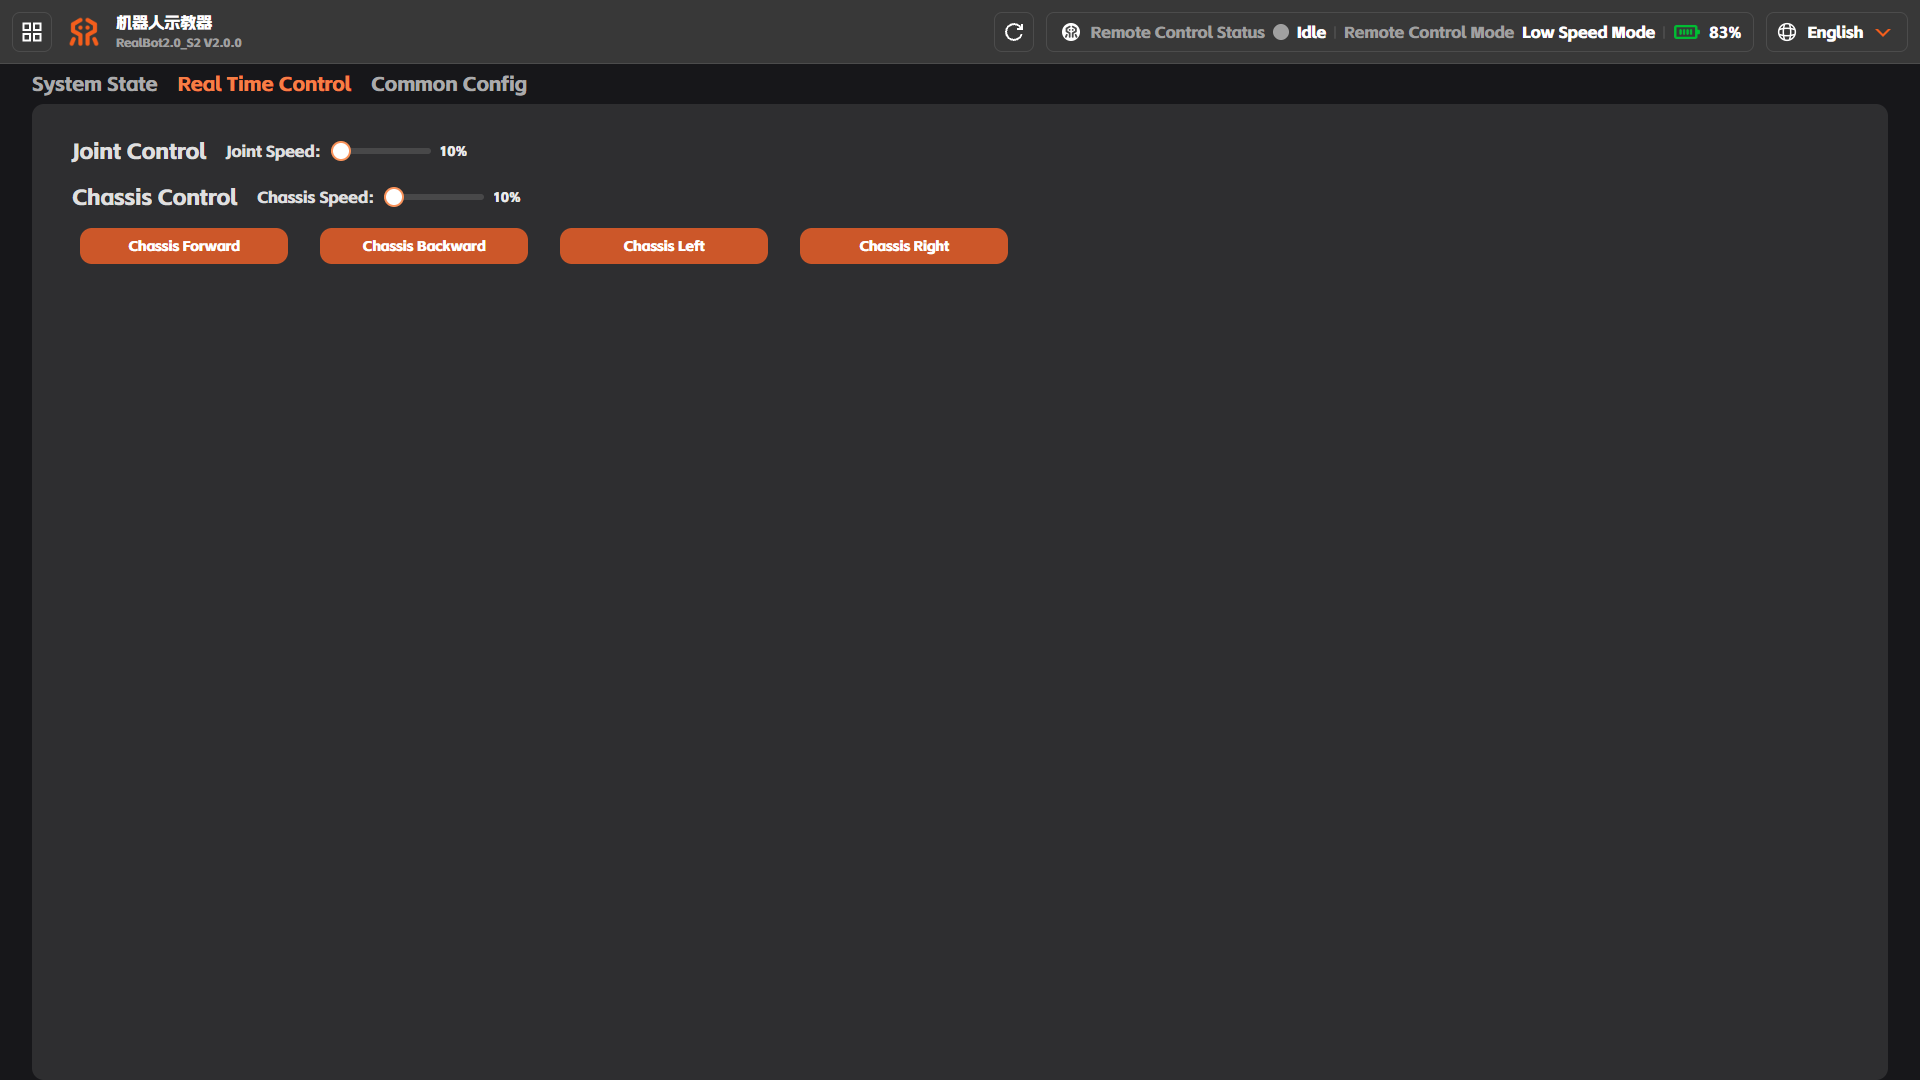
Task: Click the Chassis Left button
Action: coord(664,246)
